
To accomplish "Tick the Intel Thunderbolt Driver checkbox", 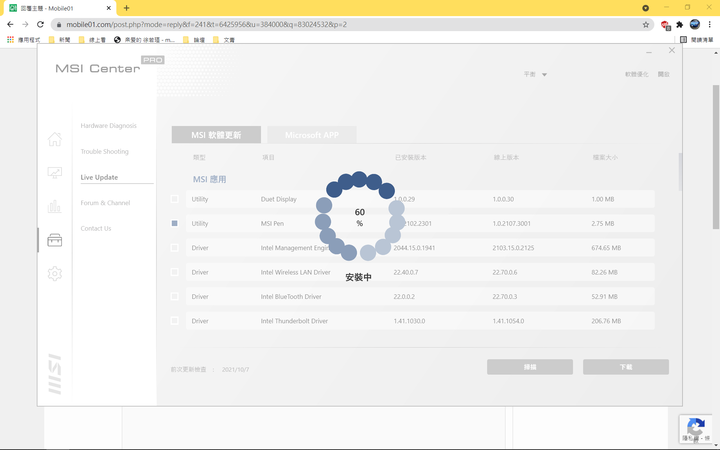I will tap(174, 321).
